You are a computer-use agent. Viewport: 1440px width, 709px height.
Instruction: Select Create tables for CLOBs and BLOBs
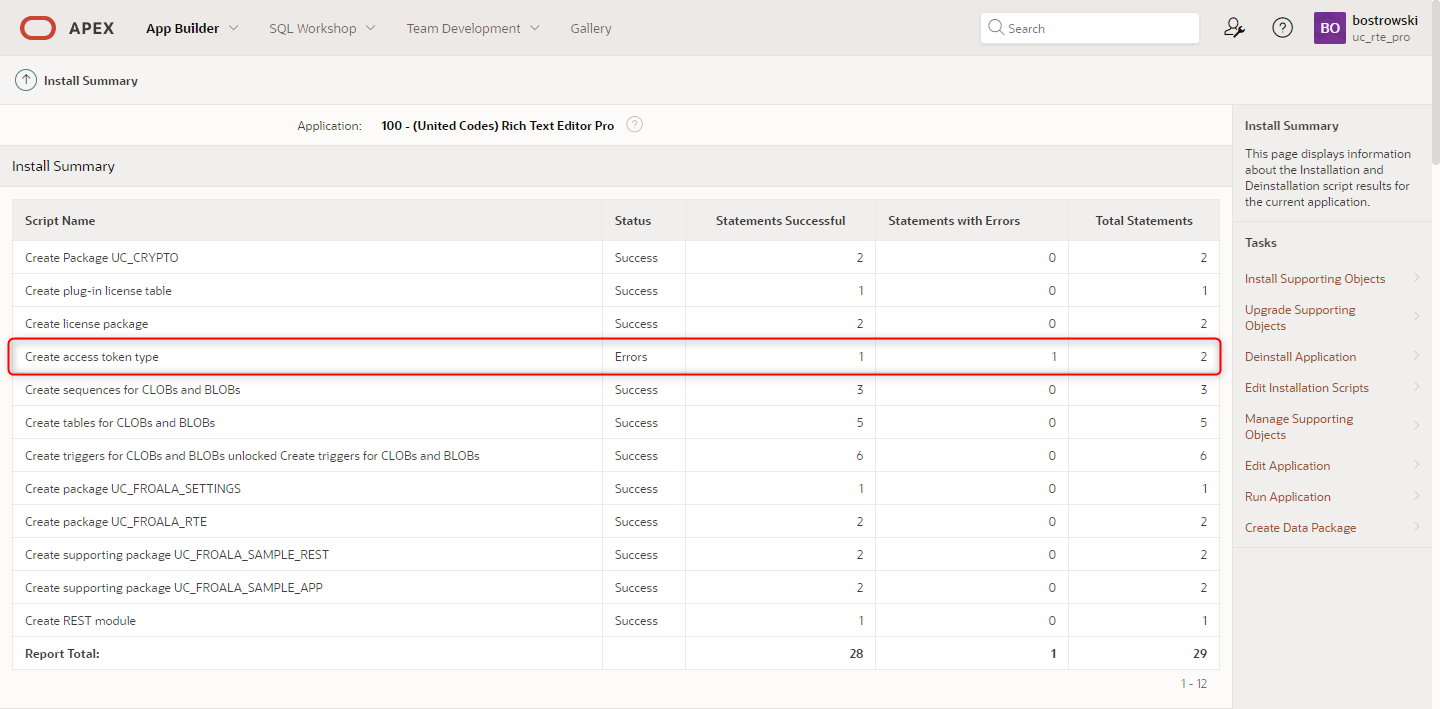pyautogui.click(x=120, y=423)
